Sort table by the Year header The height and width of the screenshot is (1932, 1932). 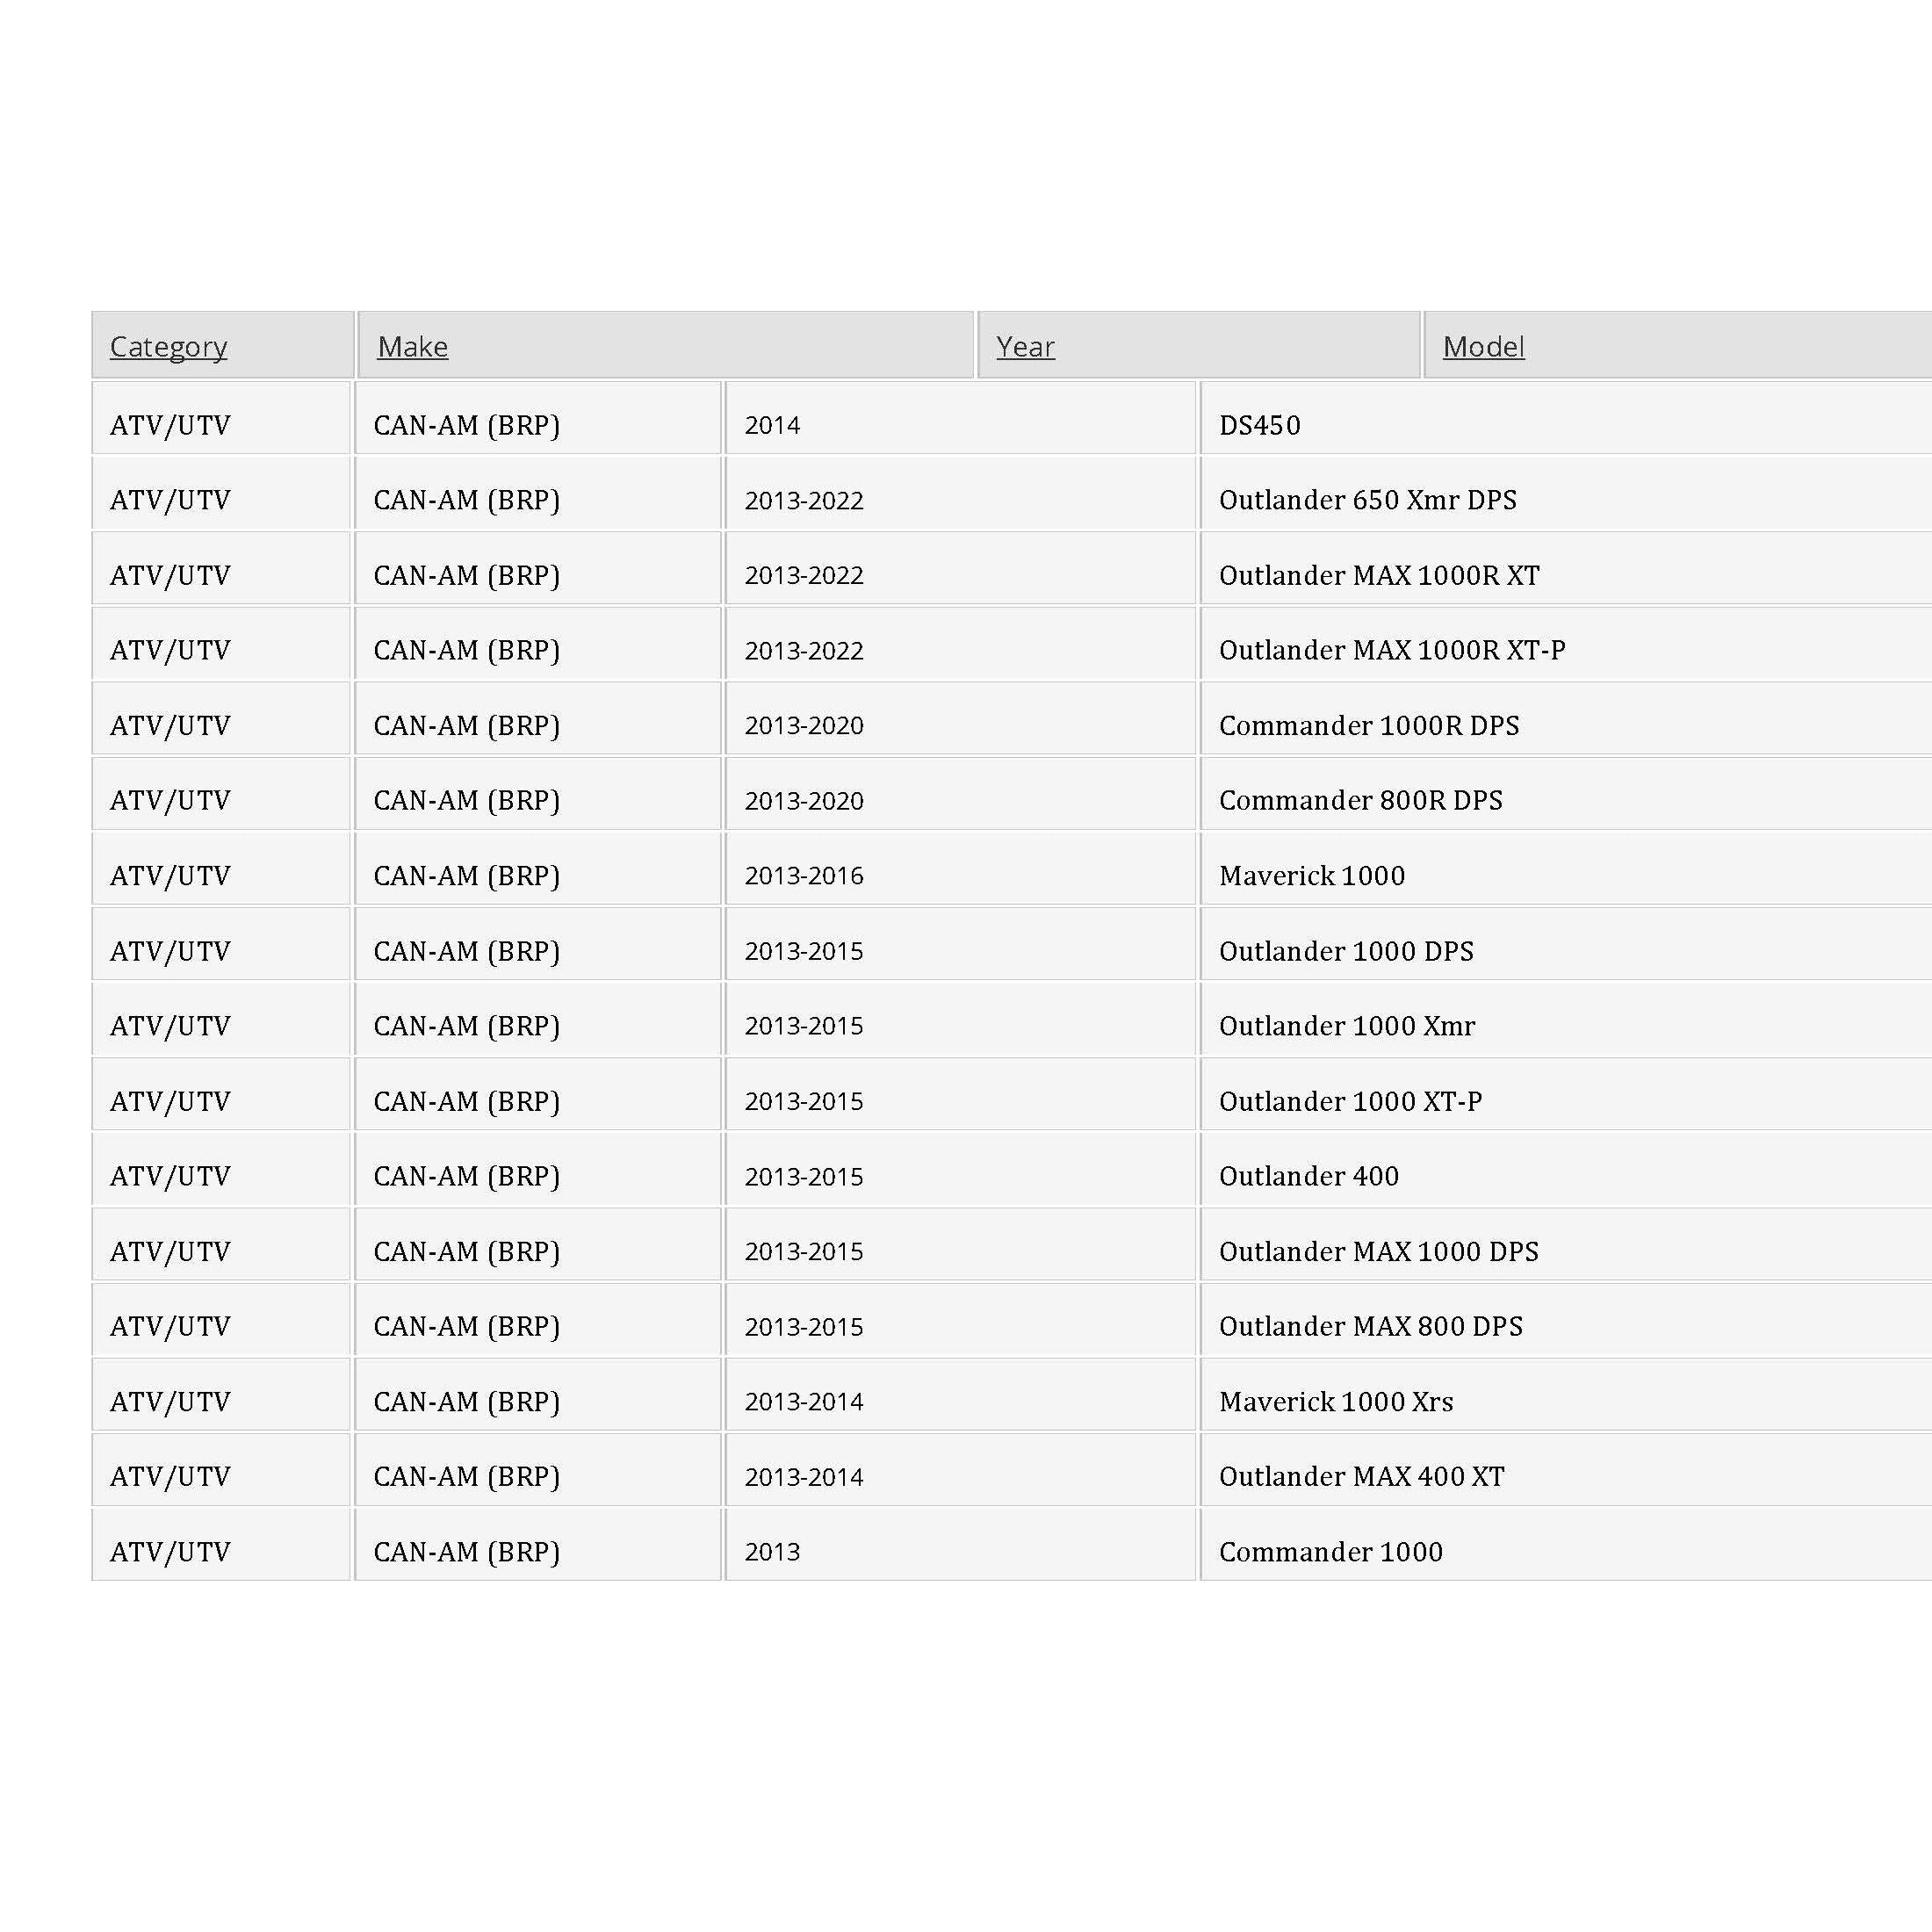[x=1025, y=346]
